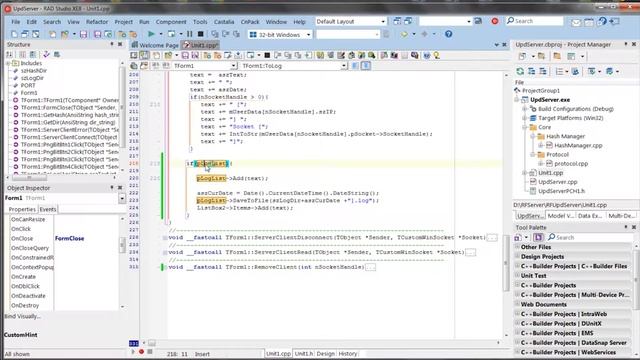Image resolution: width=640 pixels, height=360 pixels.
Task: Open the Component menu
Action: [x=171, y=22]
